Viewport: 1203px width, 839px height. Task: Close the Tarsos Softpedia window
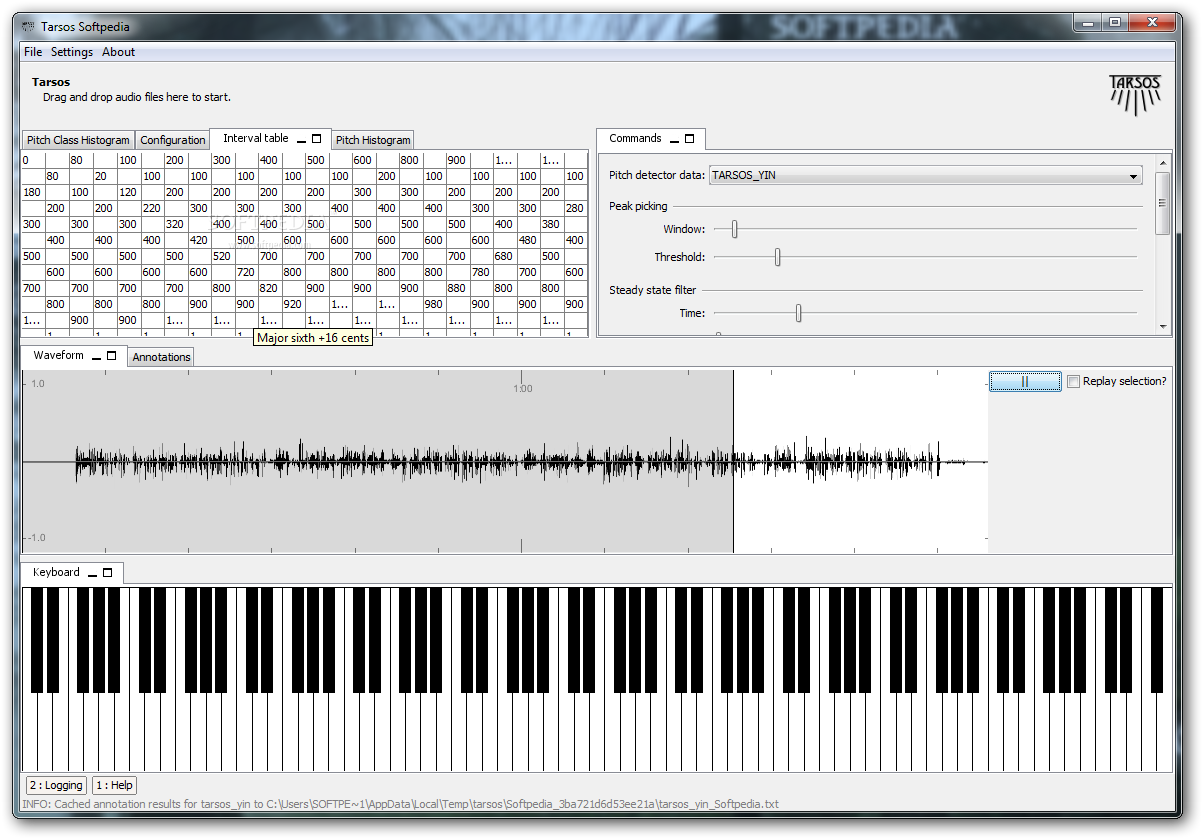coord(1152,22)
